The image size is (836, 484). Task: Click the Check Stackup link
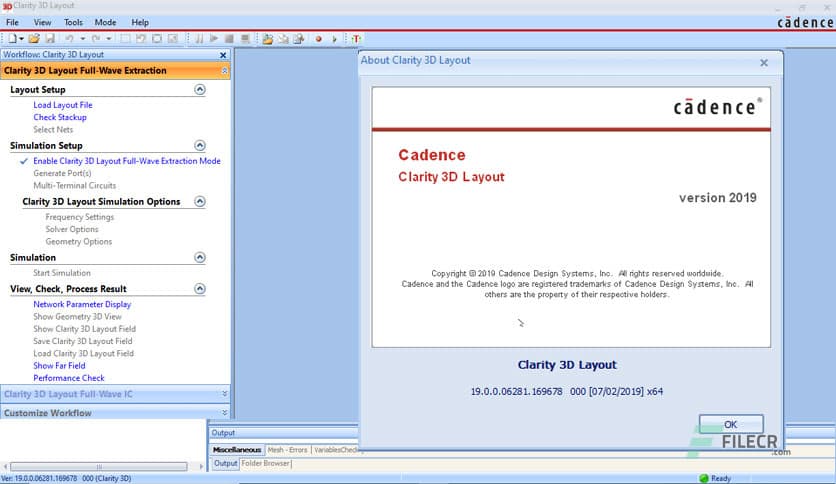point(60,117)
